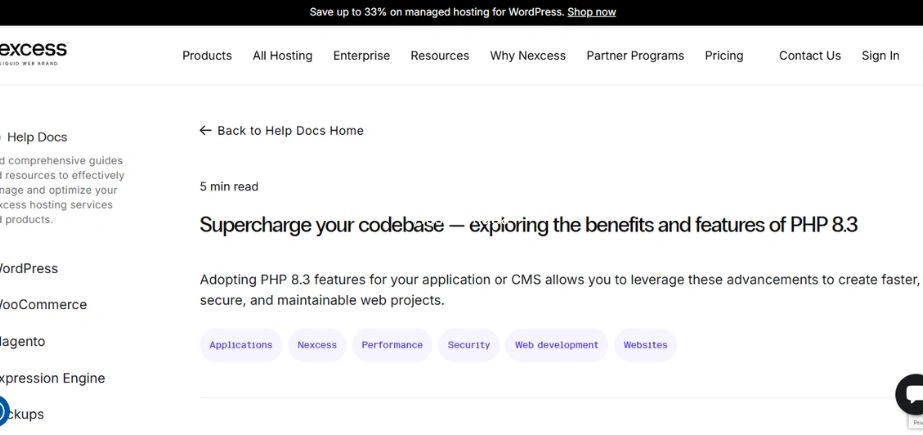Screen dimensions: 923x435
Task: Filter by the Security tag
Action: [469, 345]
